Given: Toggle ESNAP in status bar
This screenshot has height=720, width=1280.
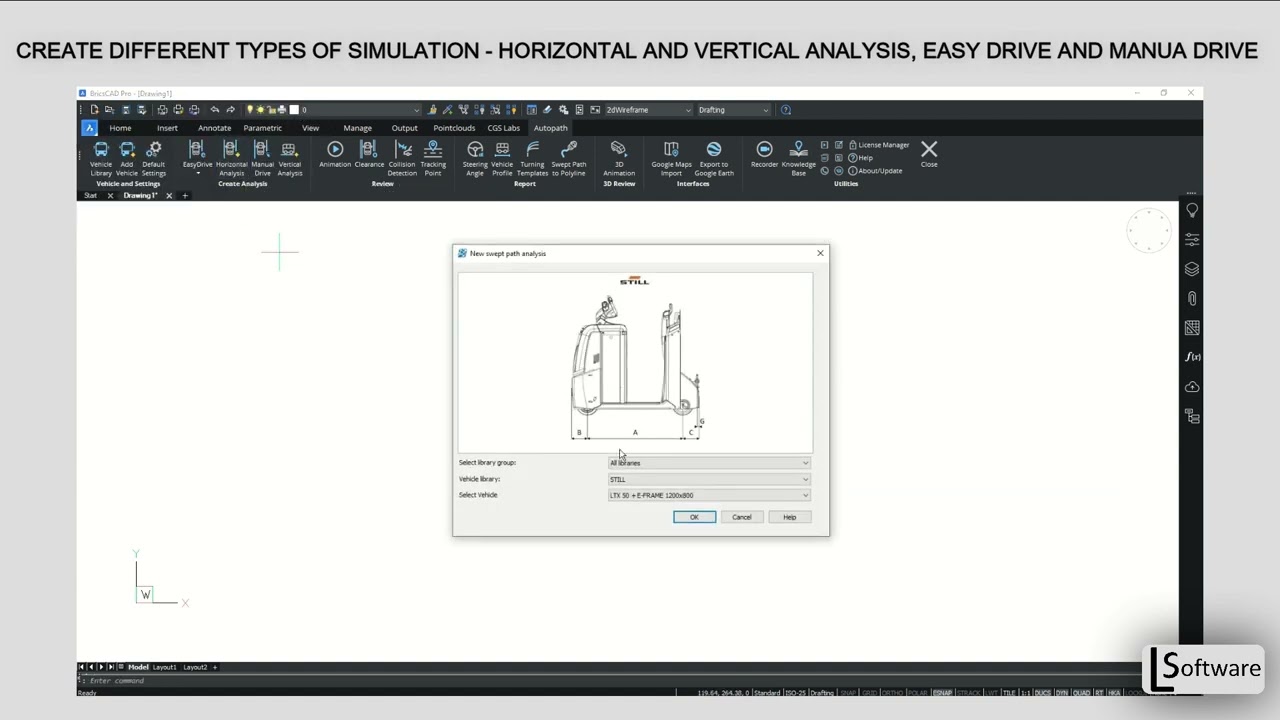Looking at the screenshot, I should click(x=943, y=693).
